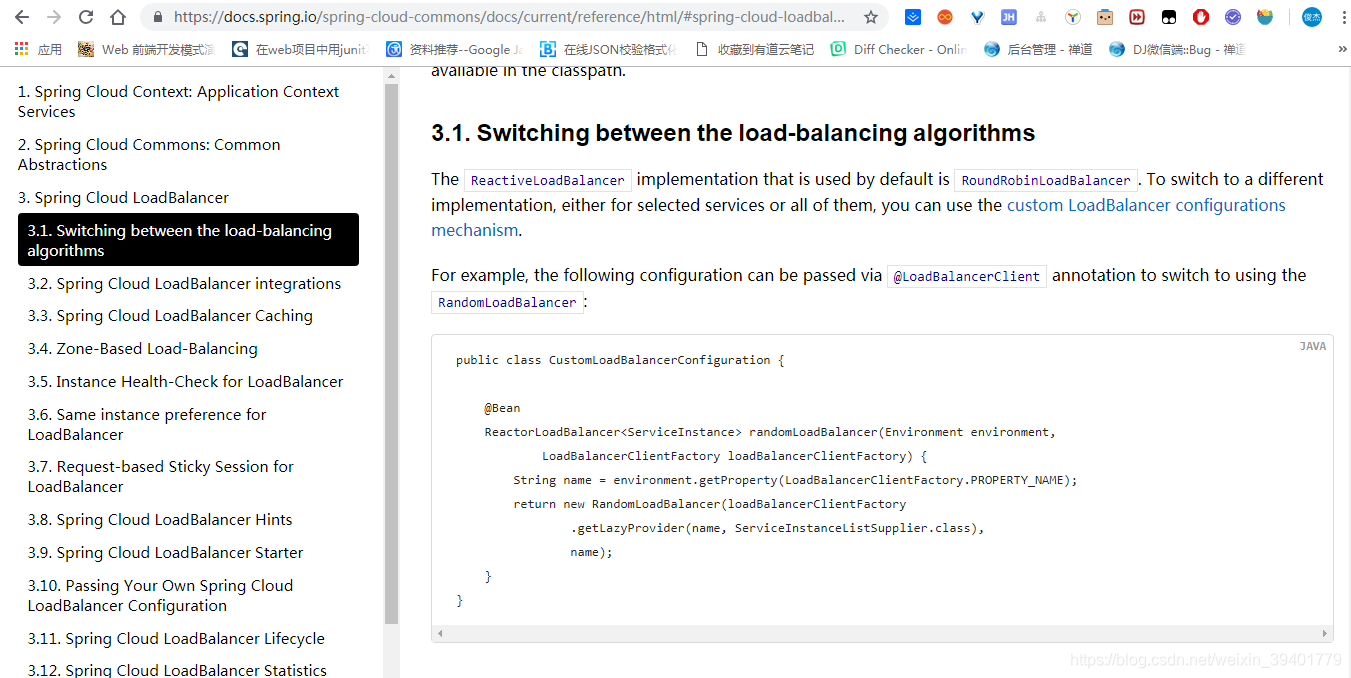Open the colorful Y circle extension
1351x678 pixels.
pos(1072,17)
